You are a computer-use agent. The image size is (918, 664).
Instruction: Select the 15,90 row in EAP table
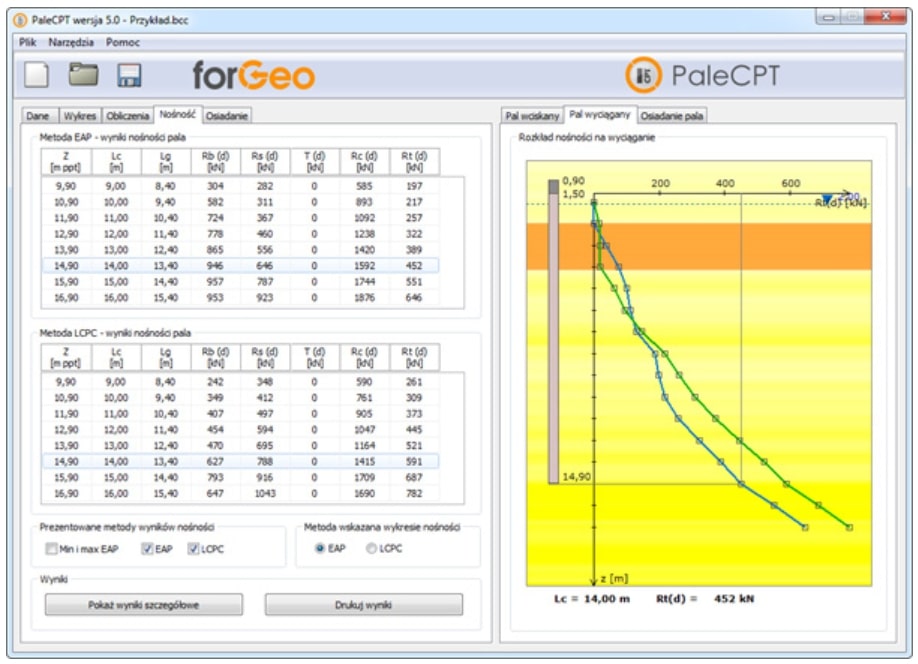click(x=238, y=282)
